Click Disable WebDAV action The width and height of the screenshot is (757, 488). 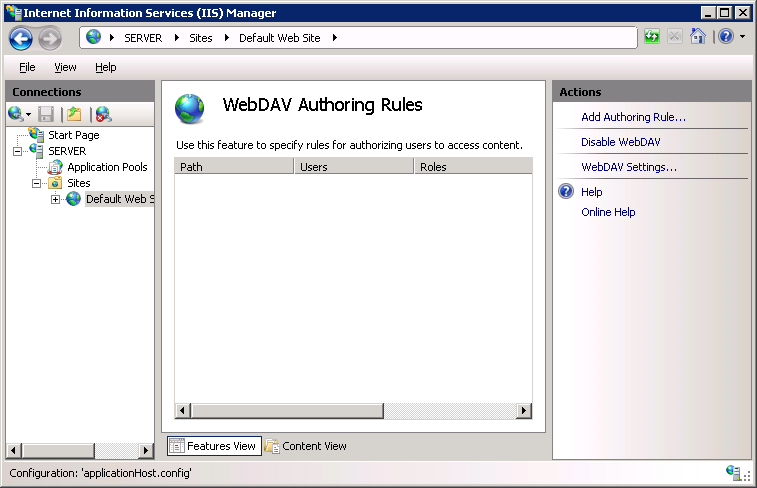(x=620, y=142)
